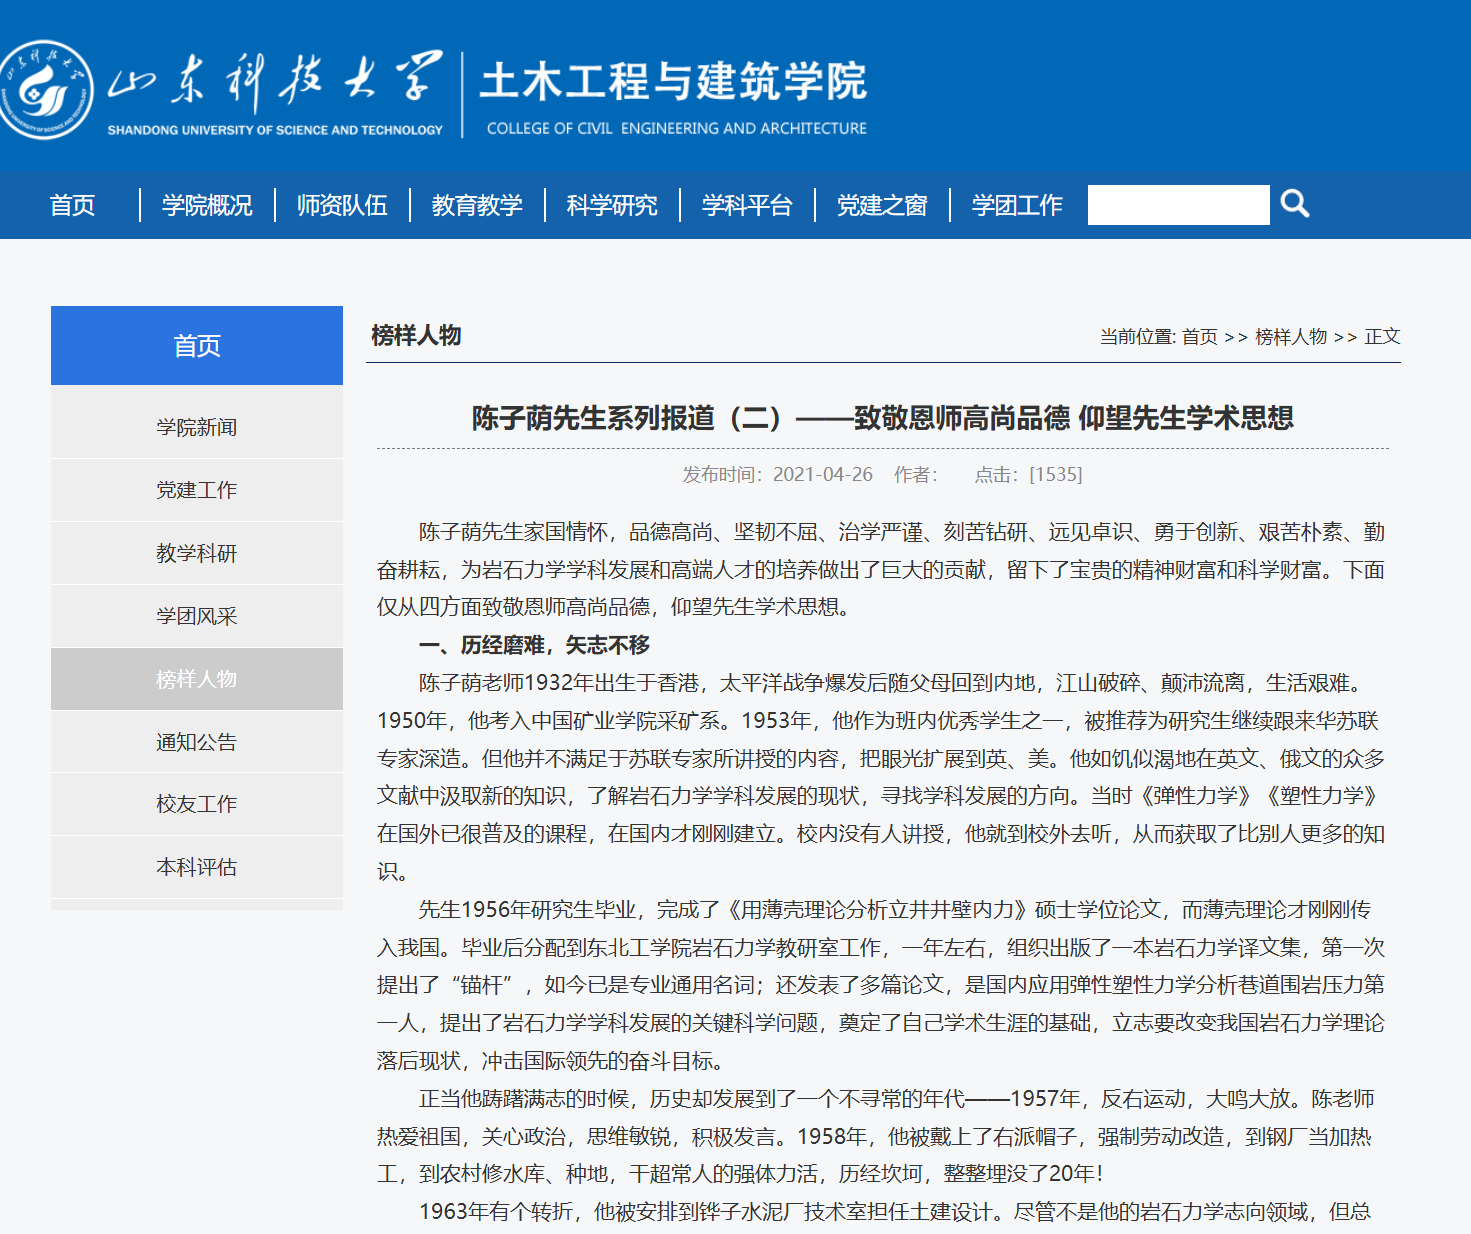
Task: Go to 教学科研 in the sidebar
Action: (x=197, y=554)
